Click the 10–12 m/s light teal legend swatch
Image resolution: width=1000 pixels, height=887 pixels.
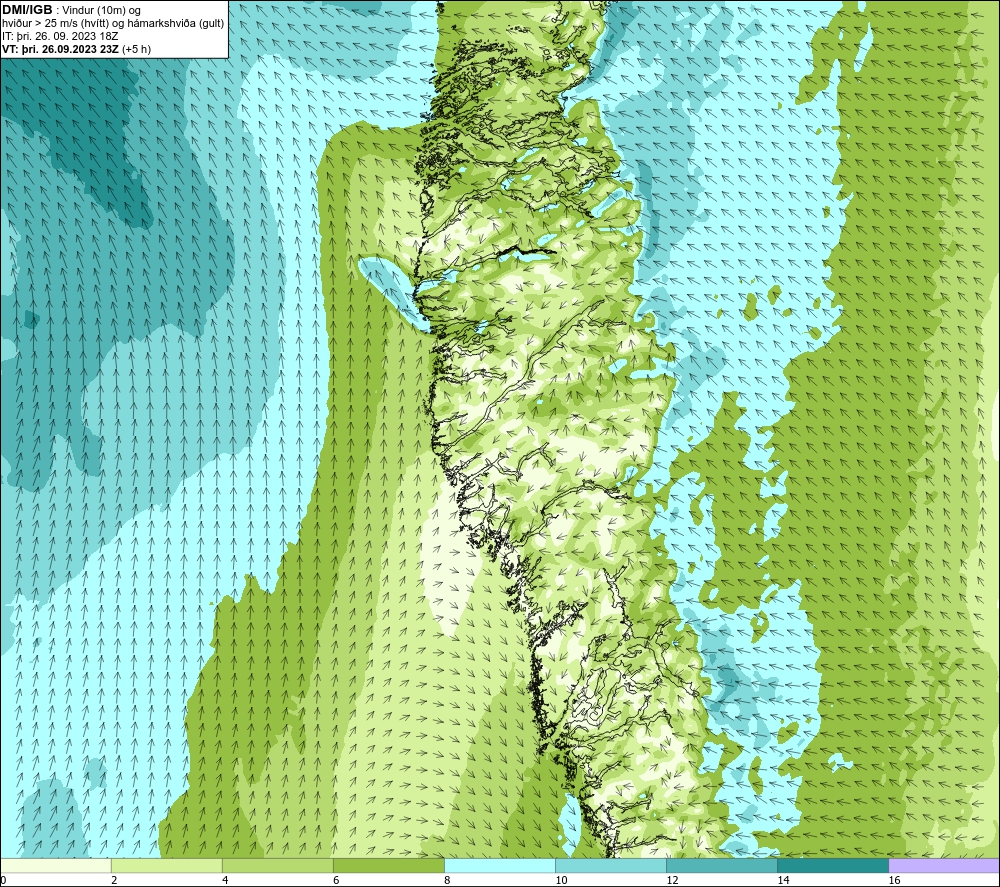tap(610, 866)
